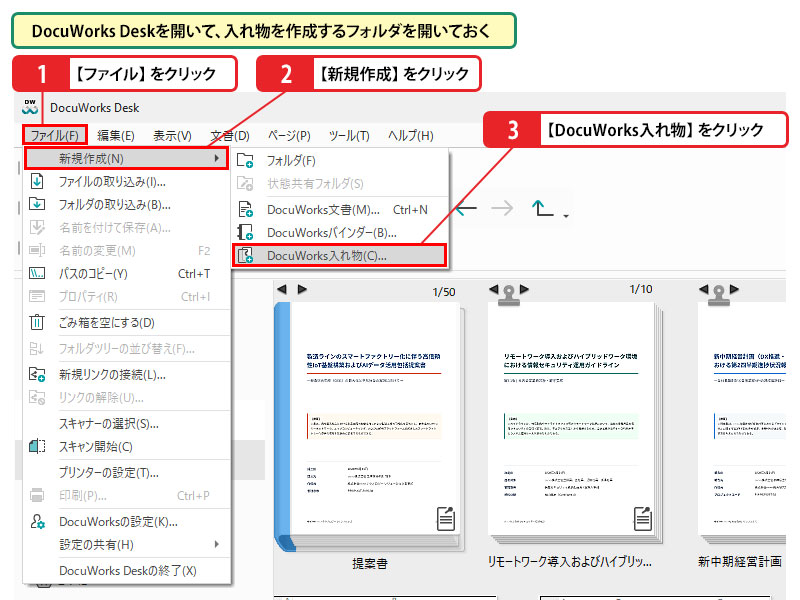Click container icon beside DocuWorks入れ物
Screen dimensions: 800x600
[x=245, y=255]
